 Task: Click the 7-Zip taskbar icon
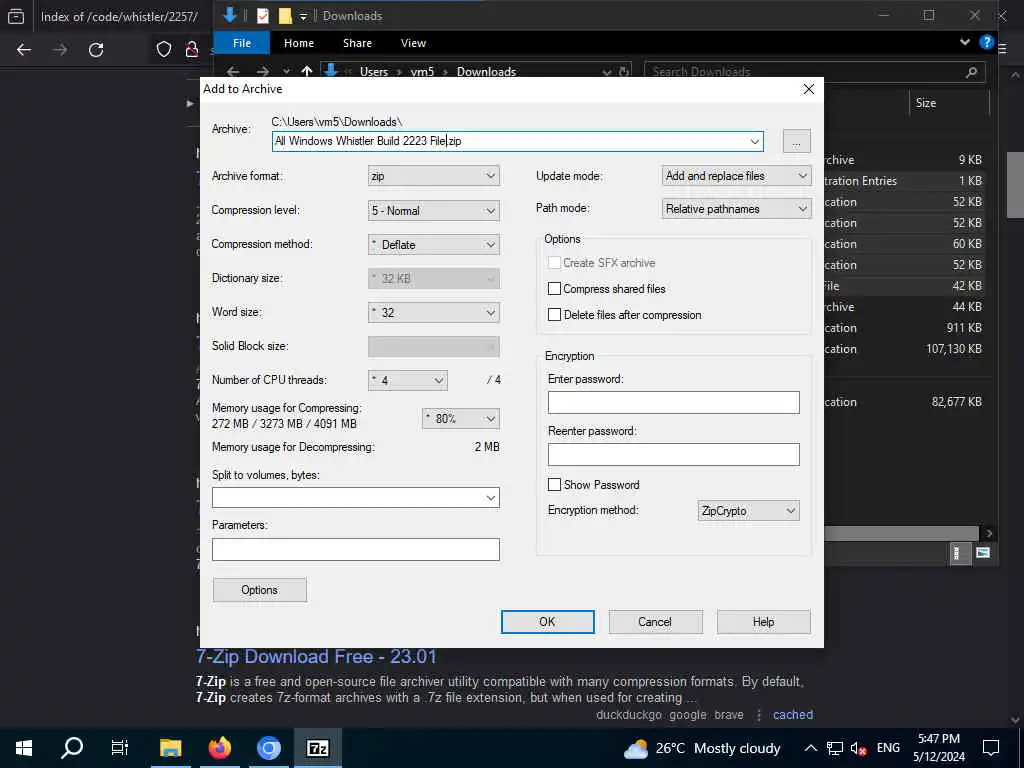coord(317,748)
